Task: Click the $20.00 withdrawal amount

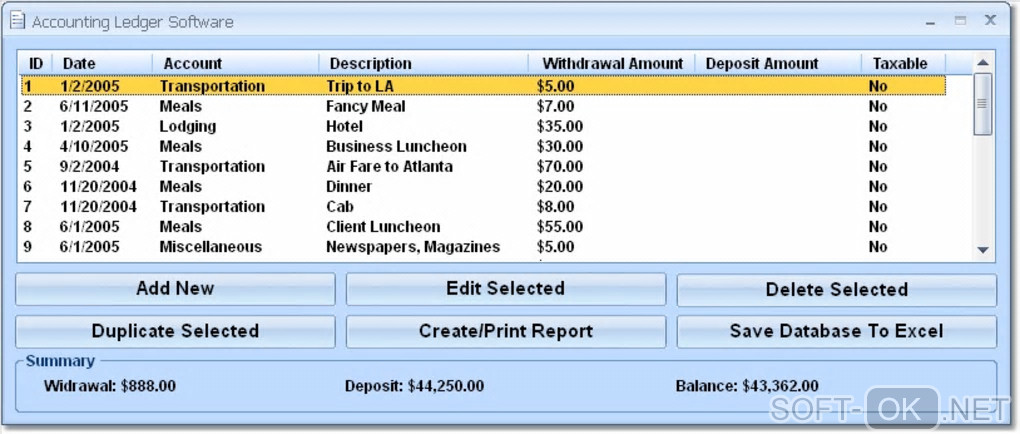Action: click(560, 187)
